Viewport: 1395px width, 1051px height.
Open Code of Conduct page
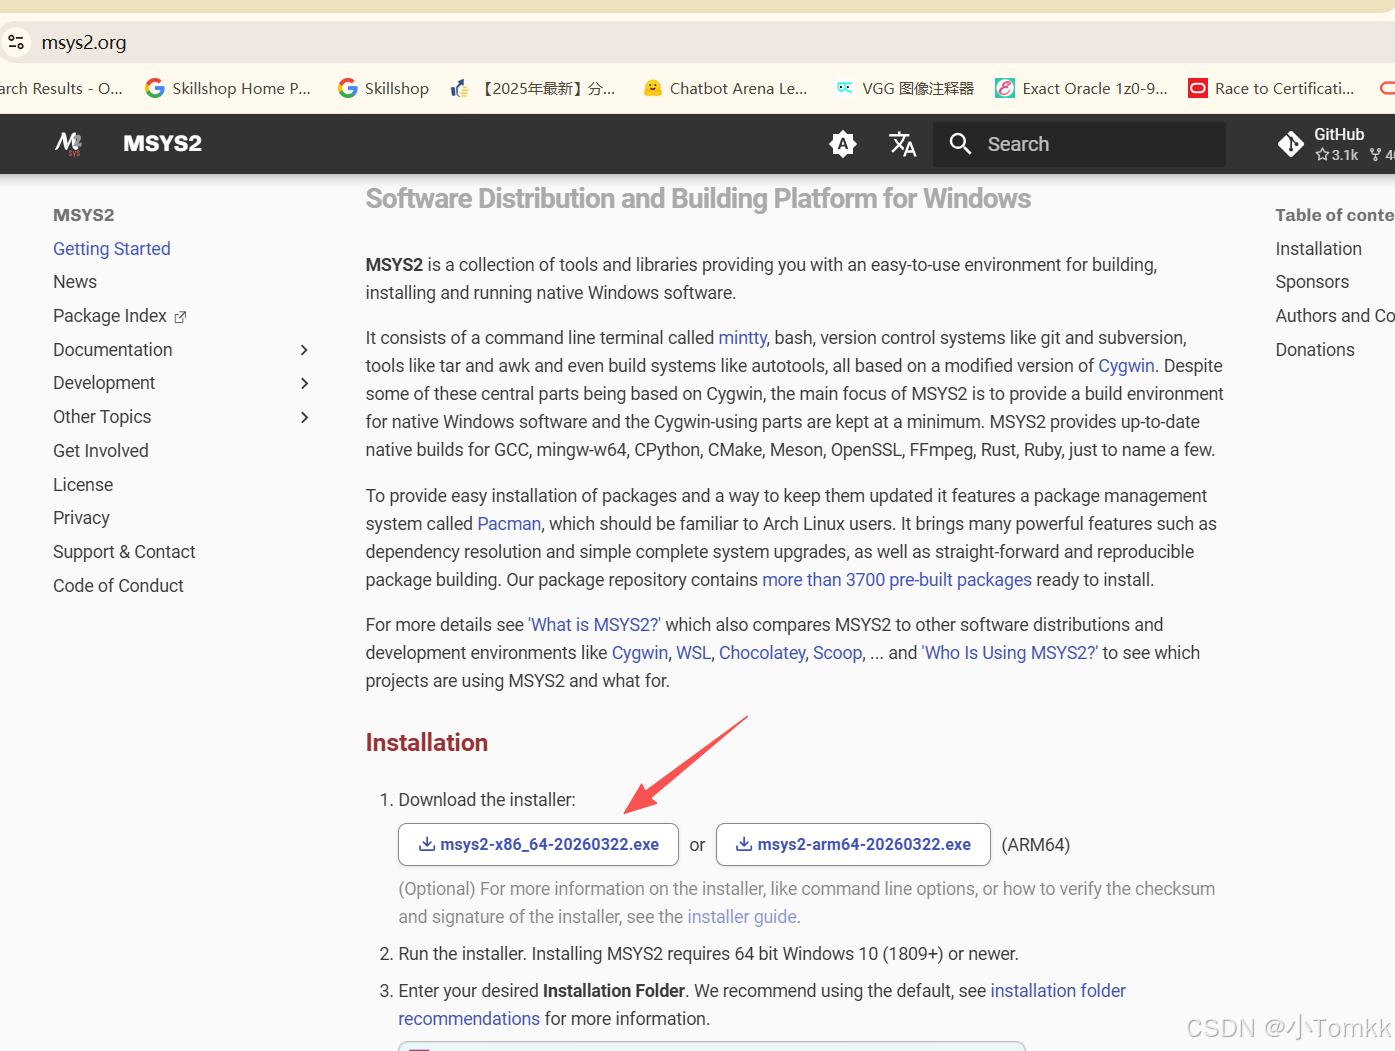[118, 586]
